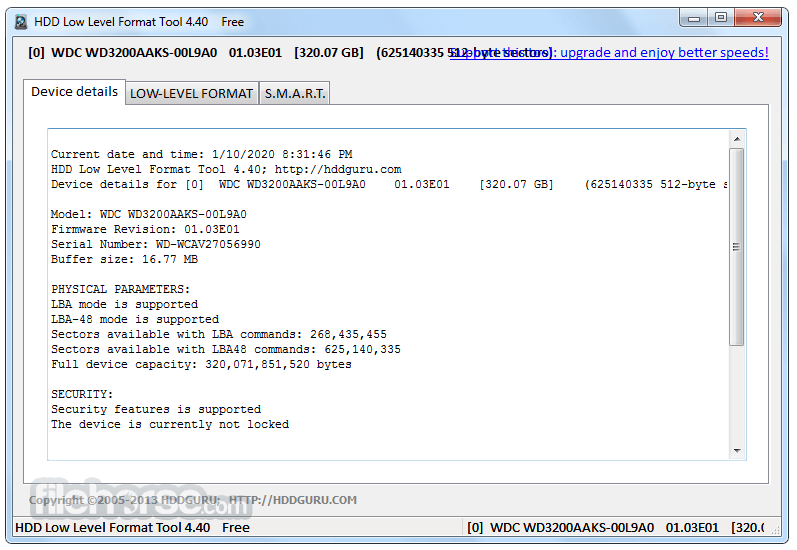Image resolution: width=797 pixels, height=550 pixels.
Task: Click the Device details for [0] line
Action: tap(389, 185)
